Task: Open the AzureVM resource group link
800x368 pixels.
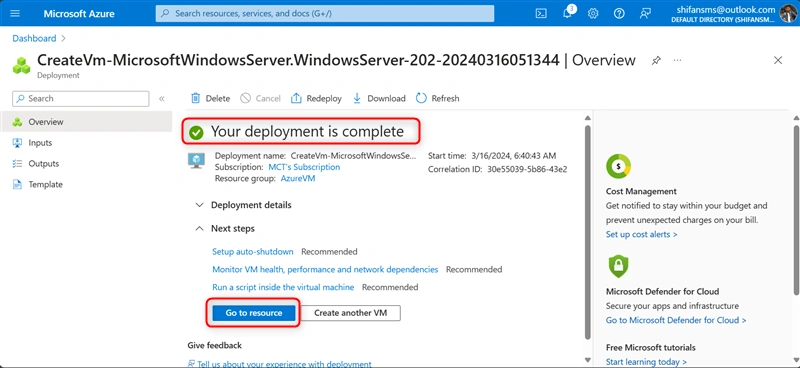Action: click(298, 179)
